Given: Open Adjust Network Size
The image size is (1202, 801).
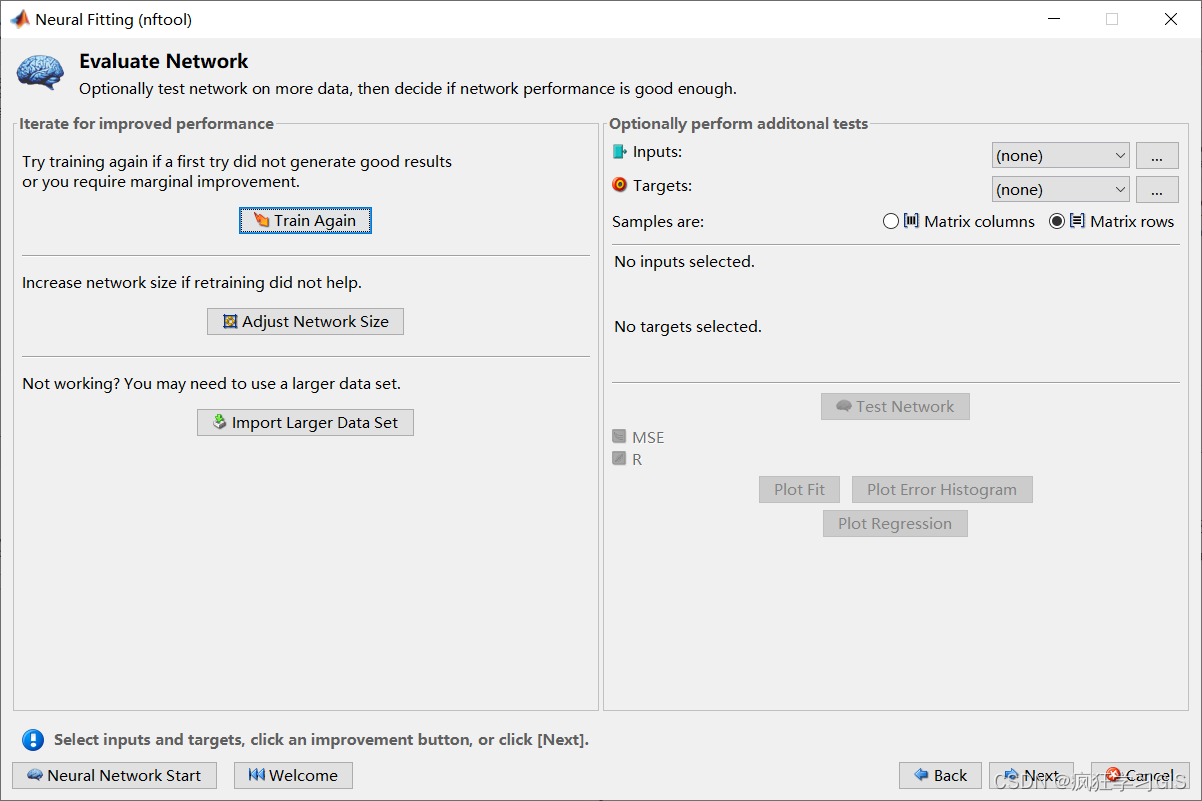Looking at the screenshot, I should pyautogui.click(x=305, y=321).
